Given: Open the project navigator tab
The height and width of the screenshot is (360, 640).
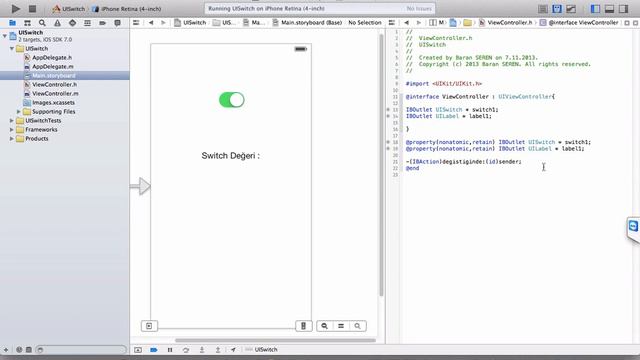Looking at the screenshot, I should 12,23.
